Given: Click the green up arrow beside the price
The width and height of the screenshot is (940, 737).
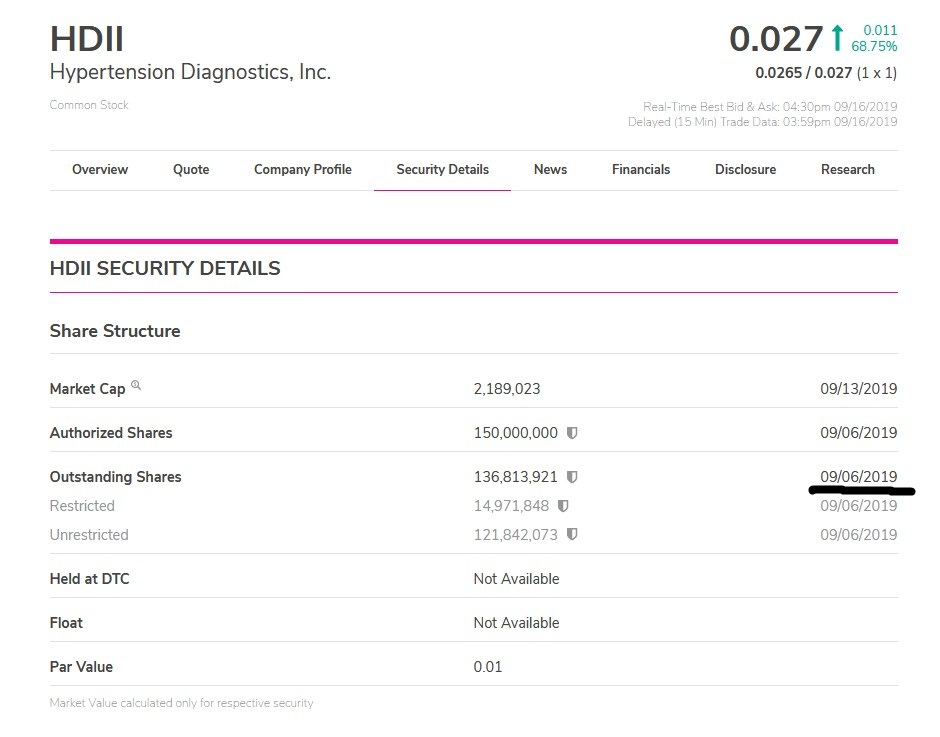Looking at the screenshot, I should [837, 39].
